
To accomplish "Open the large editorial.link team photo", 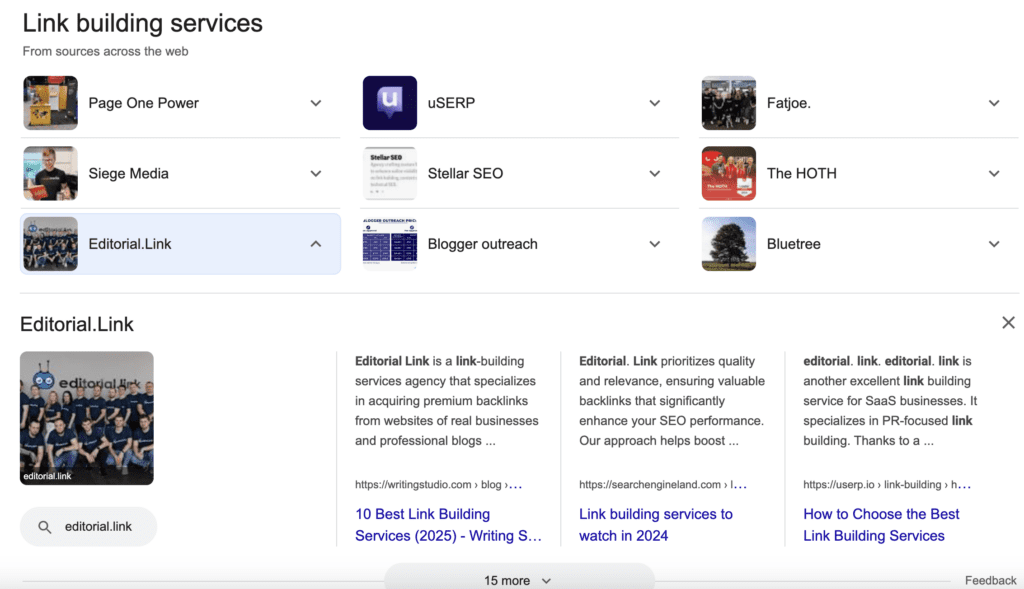I will pos(87,418).
